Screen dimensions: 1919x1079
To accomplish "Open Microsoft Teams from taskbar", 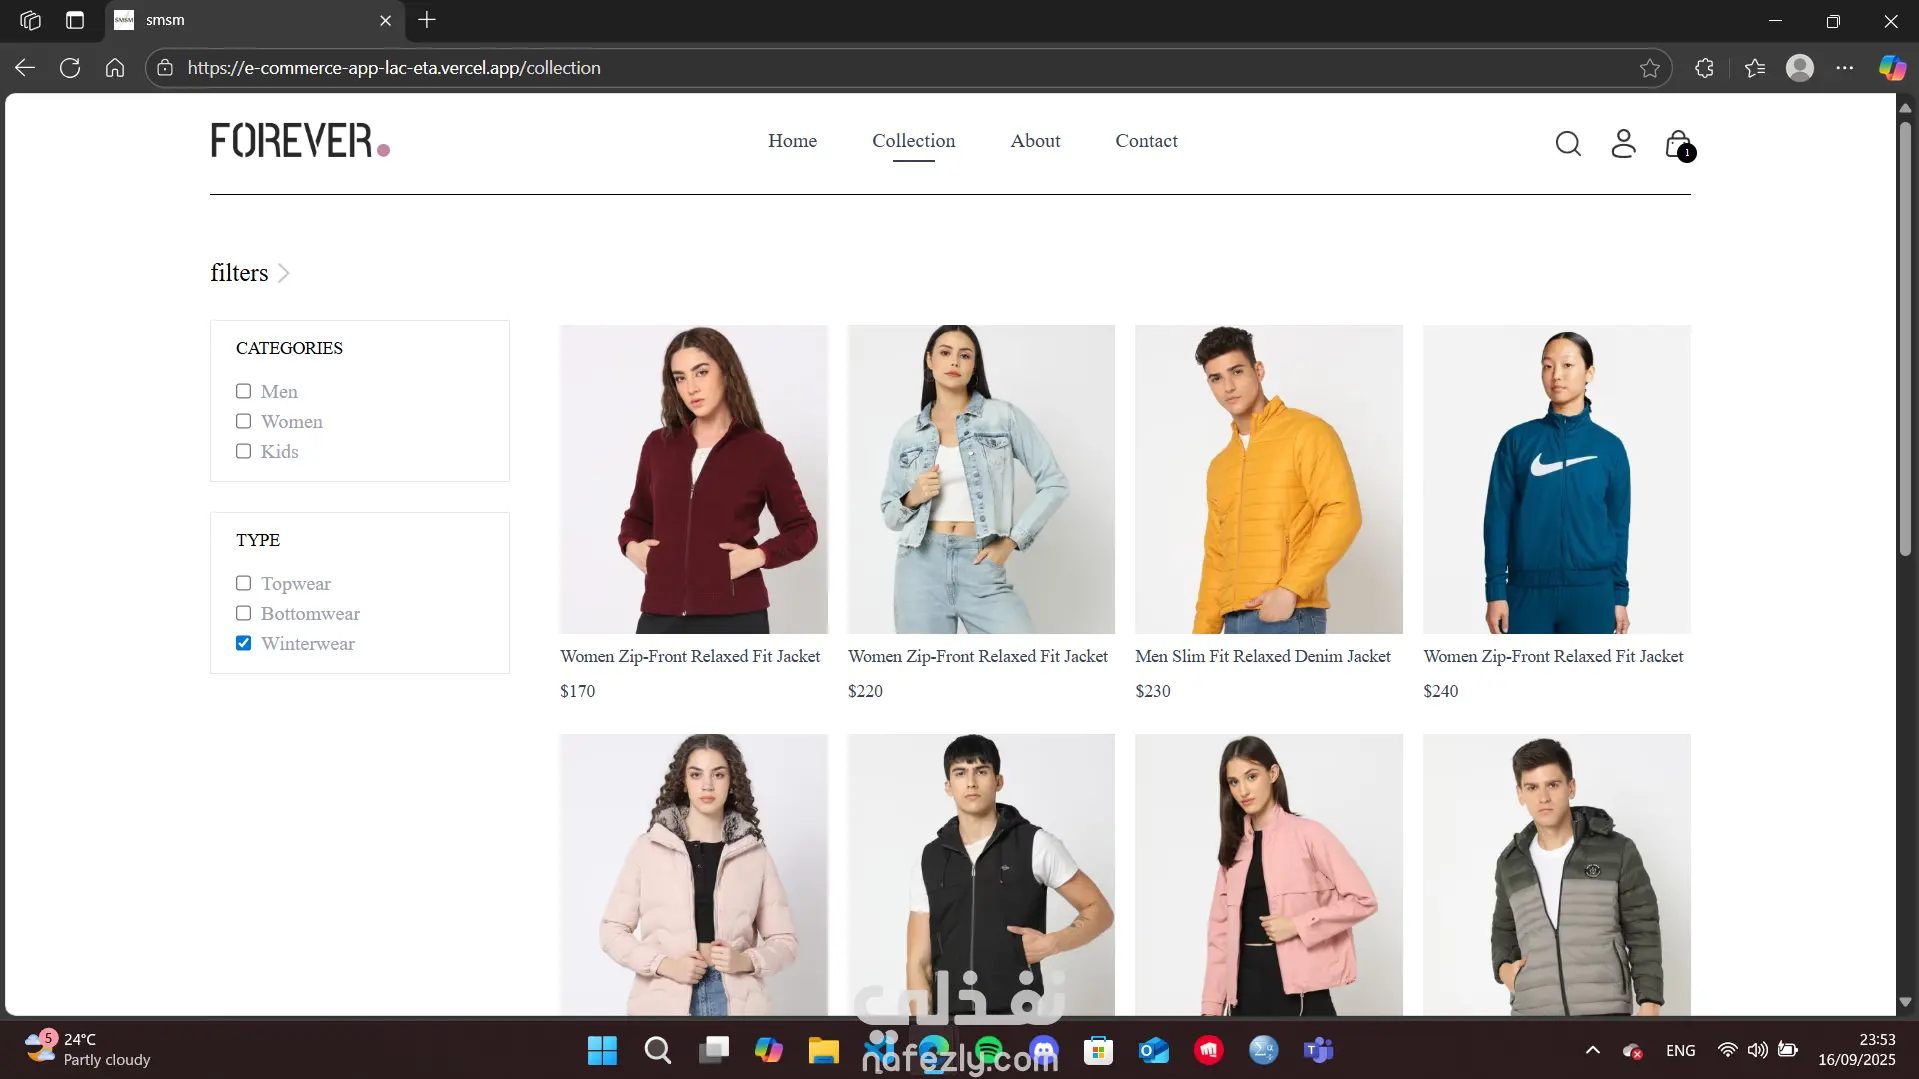I will pyautogui.click(x=1319, y=1050).
